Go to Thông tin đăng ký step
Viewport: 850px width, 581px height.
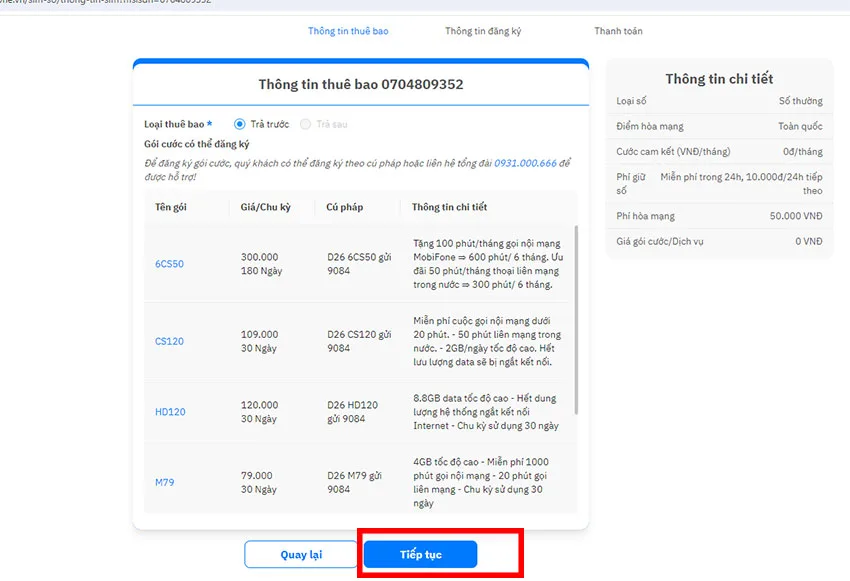(x=483, y=31)
